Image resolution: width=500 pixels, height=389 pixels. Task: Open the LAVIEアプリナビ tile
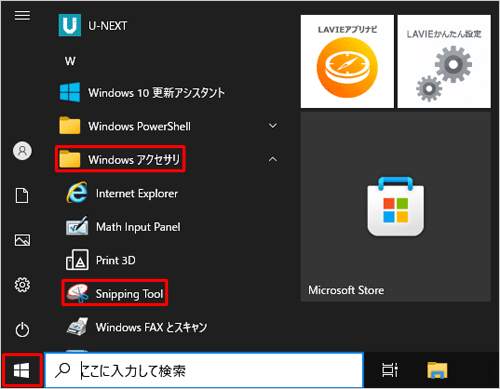click(x=347, y=61)
